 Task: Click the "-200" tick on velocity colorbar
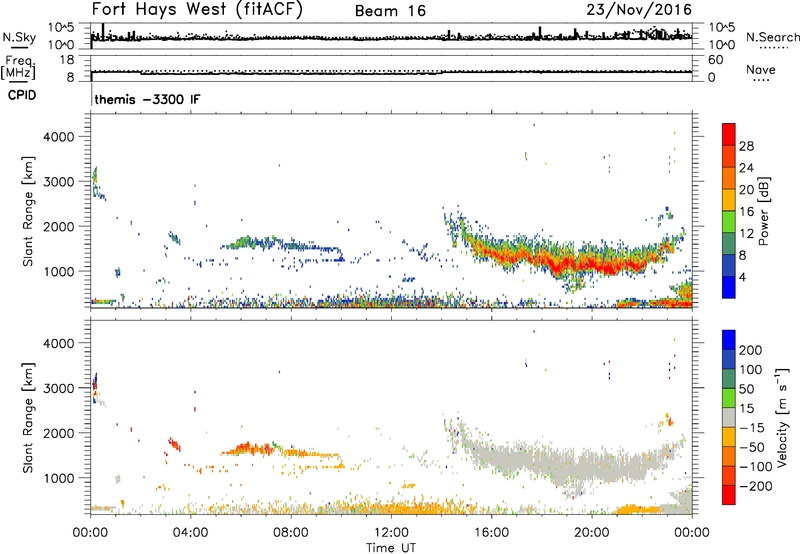(754, 486)
